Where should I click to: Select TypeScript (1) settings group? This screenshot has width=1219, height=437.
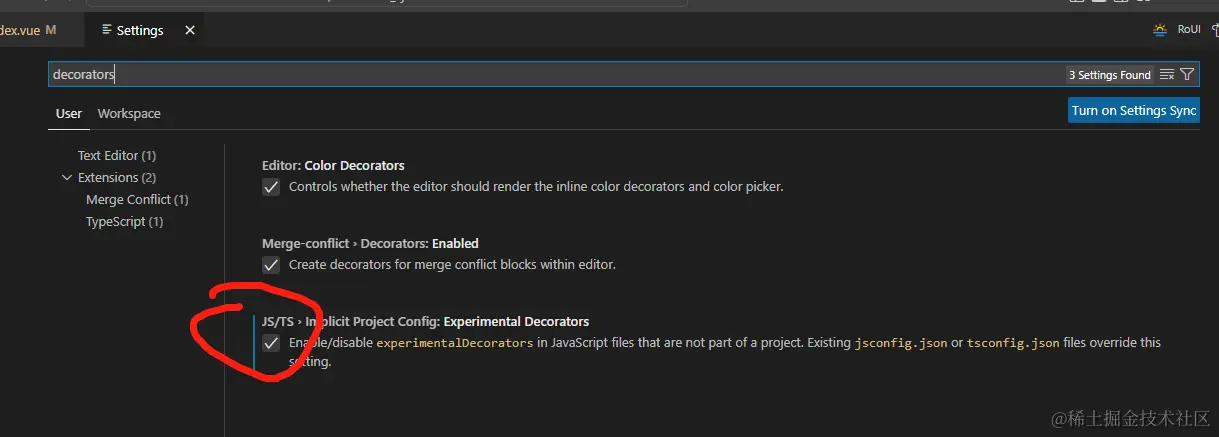(124, 222)
